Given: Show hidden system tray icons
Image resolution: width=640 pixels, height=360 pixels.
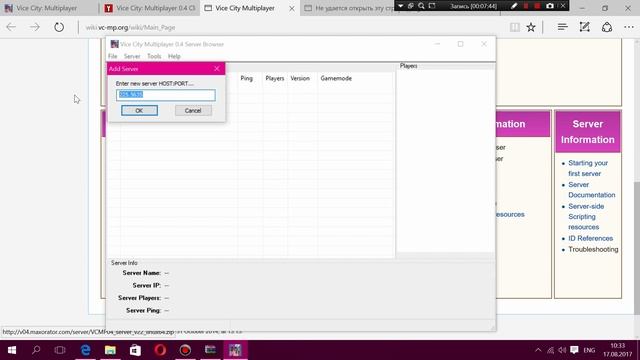Looking at the screenshot, I should click(x=538, y=350).
